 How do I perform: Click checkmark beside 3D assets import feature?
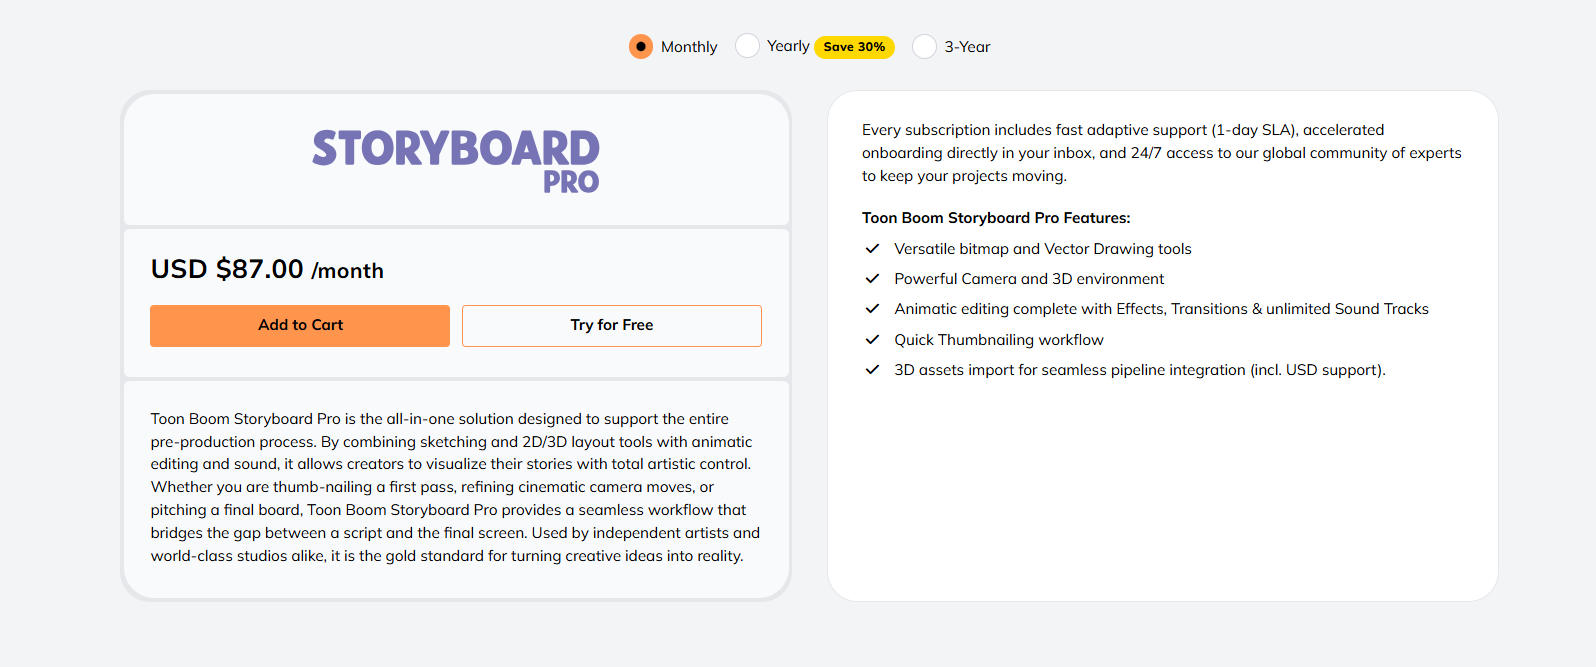click(872, 370)
